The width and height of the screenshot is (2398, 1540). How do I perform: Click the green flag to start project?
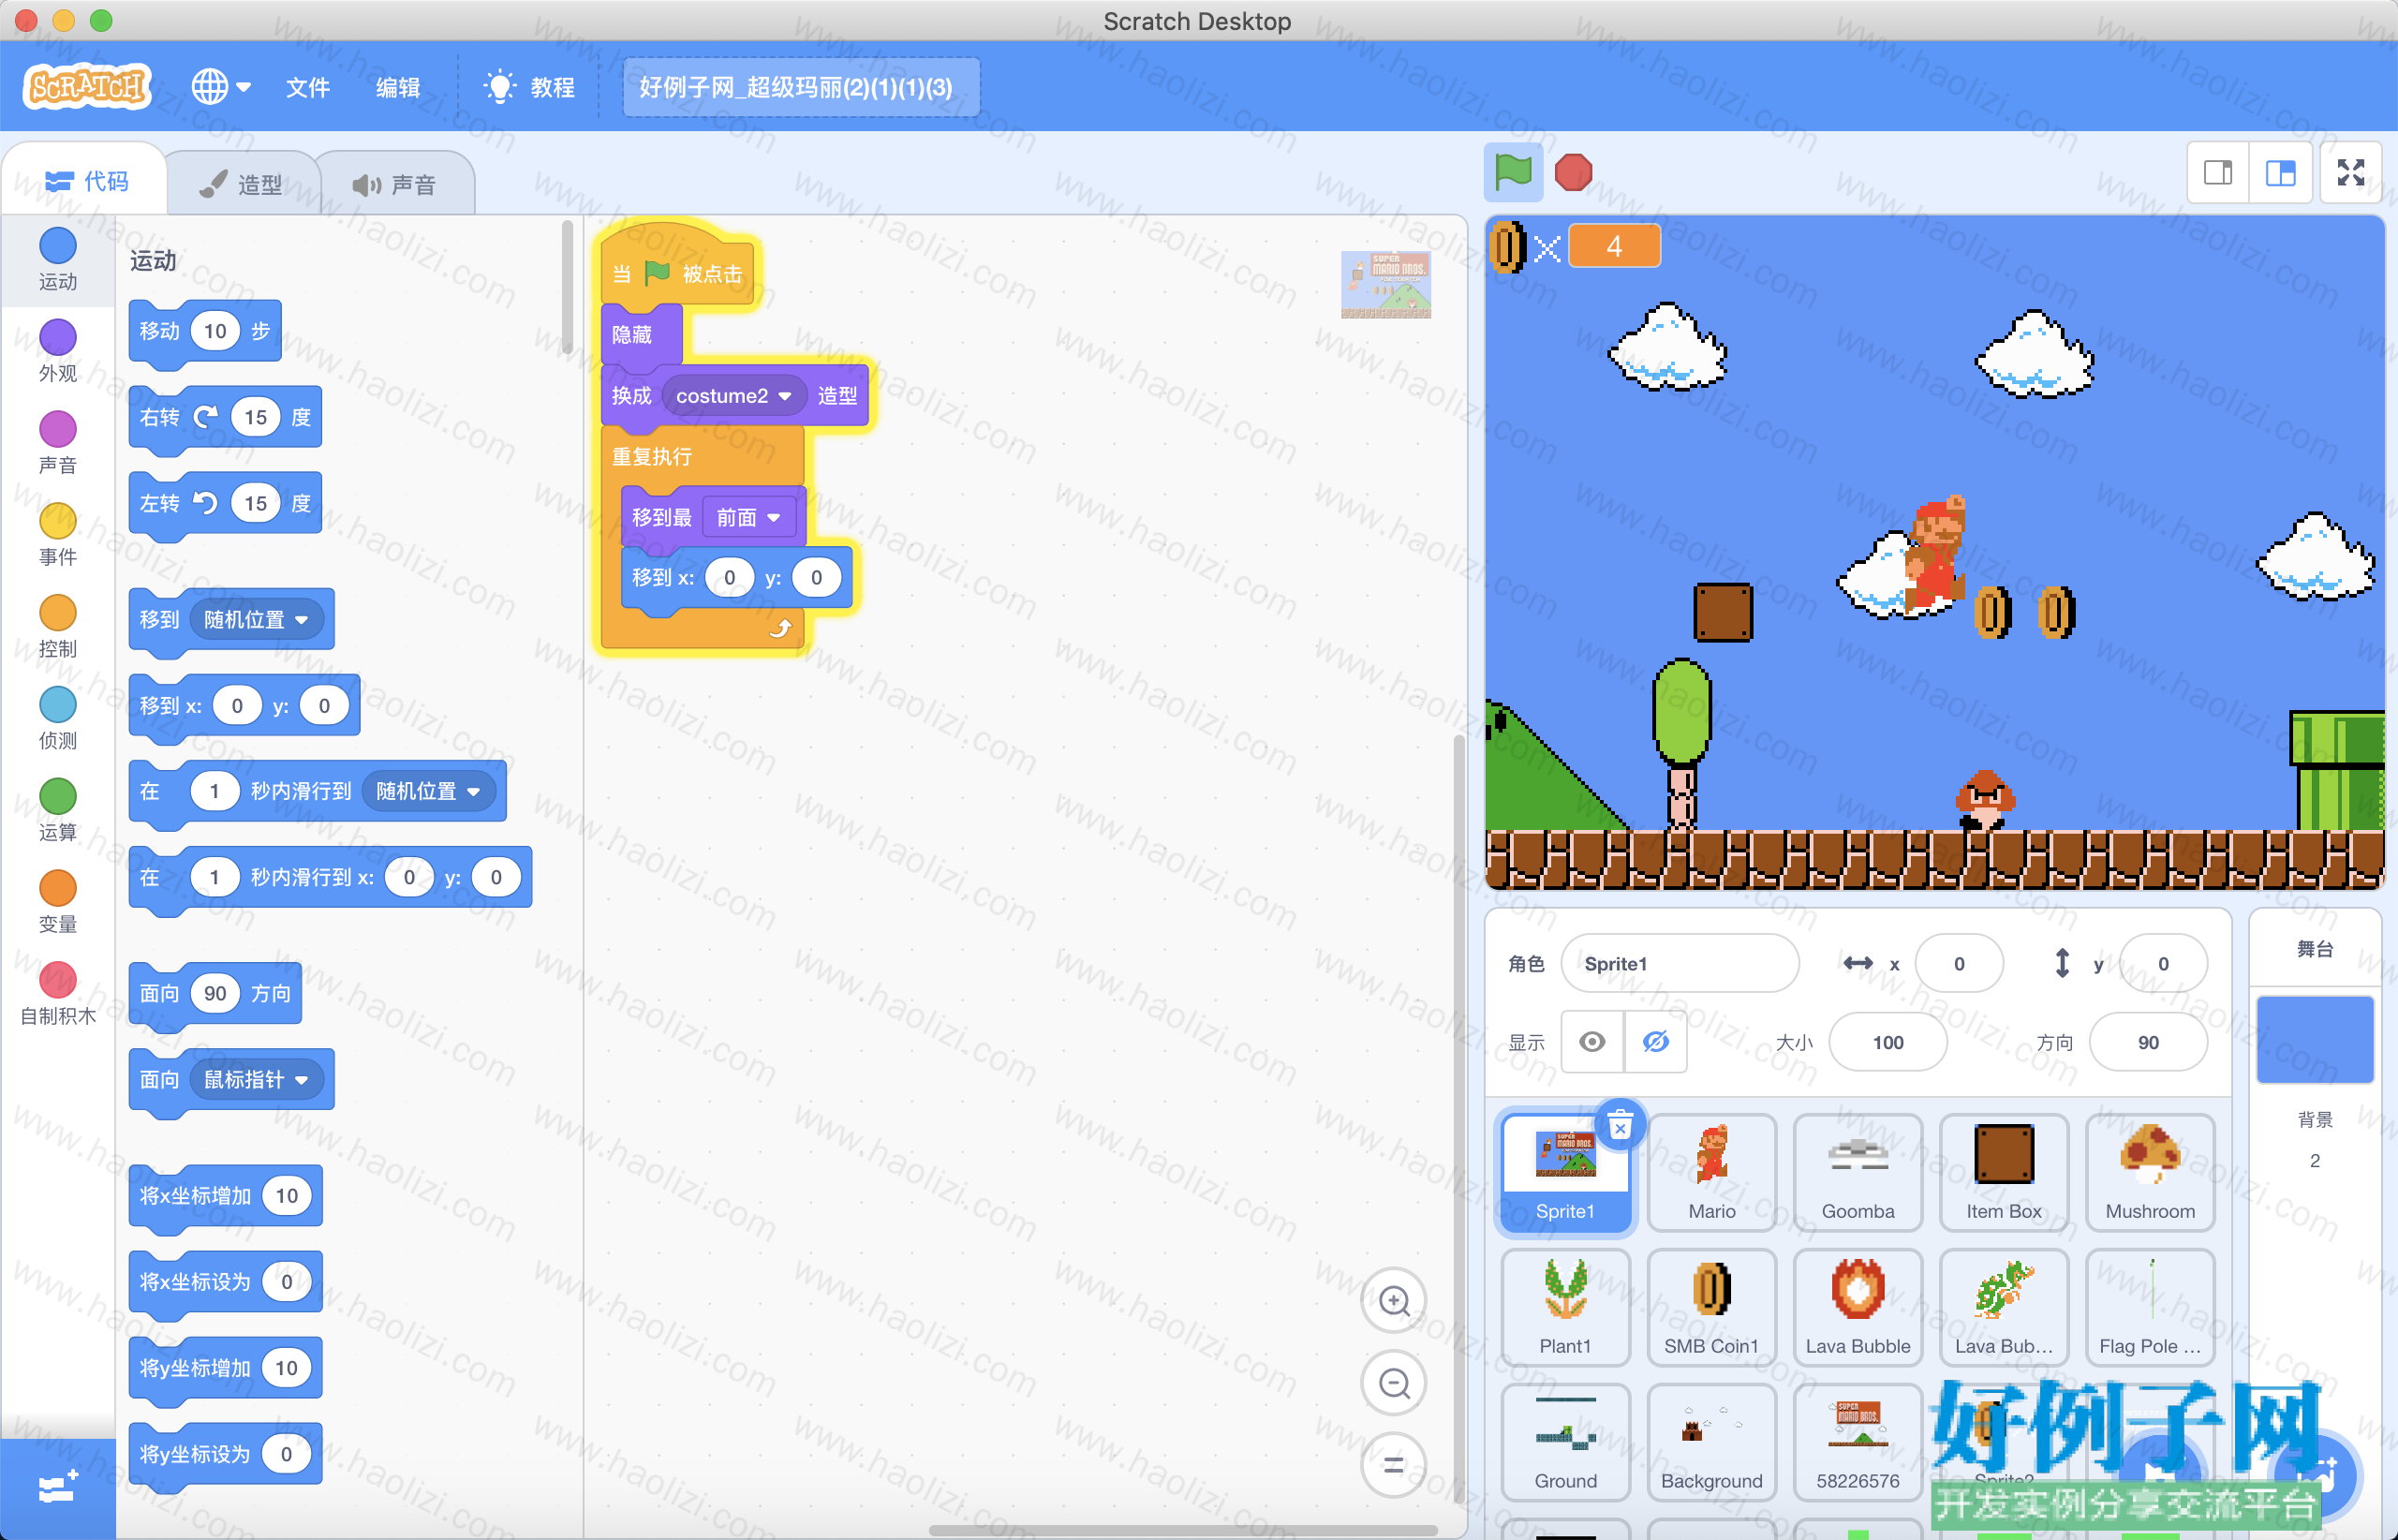(1513, 172)
